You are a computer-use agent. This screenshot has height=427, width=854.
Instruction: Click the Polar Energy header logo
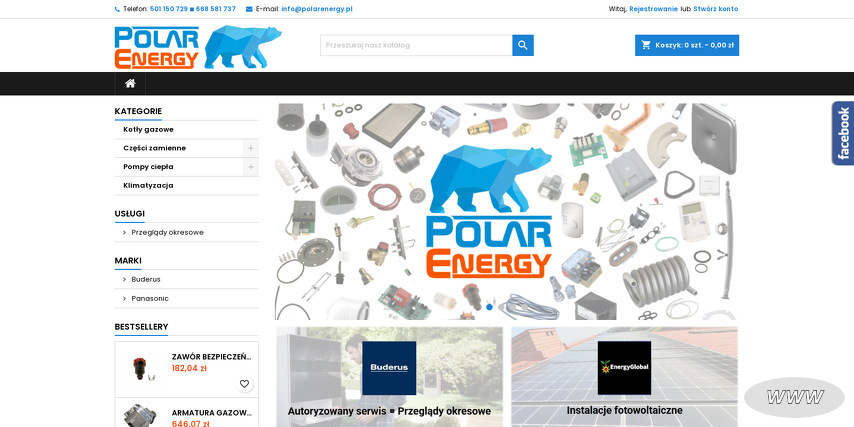(198, 47)
